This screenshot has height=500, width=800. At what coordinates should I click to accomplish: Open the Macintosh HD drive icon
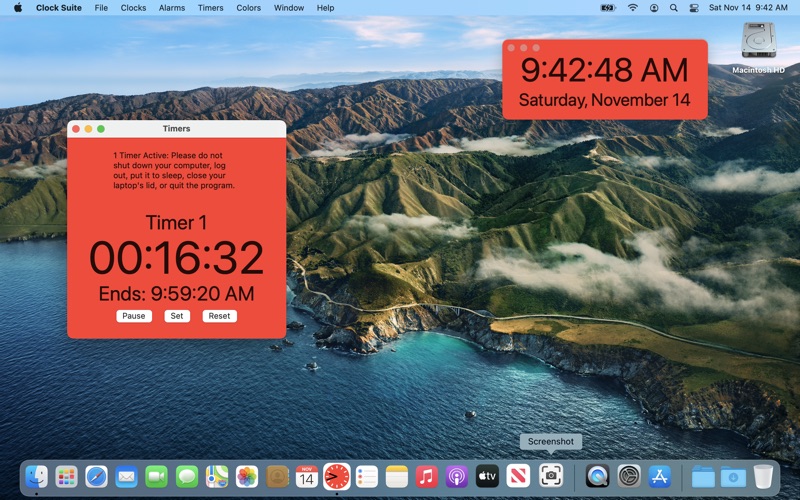[x=758, y=43]
